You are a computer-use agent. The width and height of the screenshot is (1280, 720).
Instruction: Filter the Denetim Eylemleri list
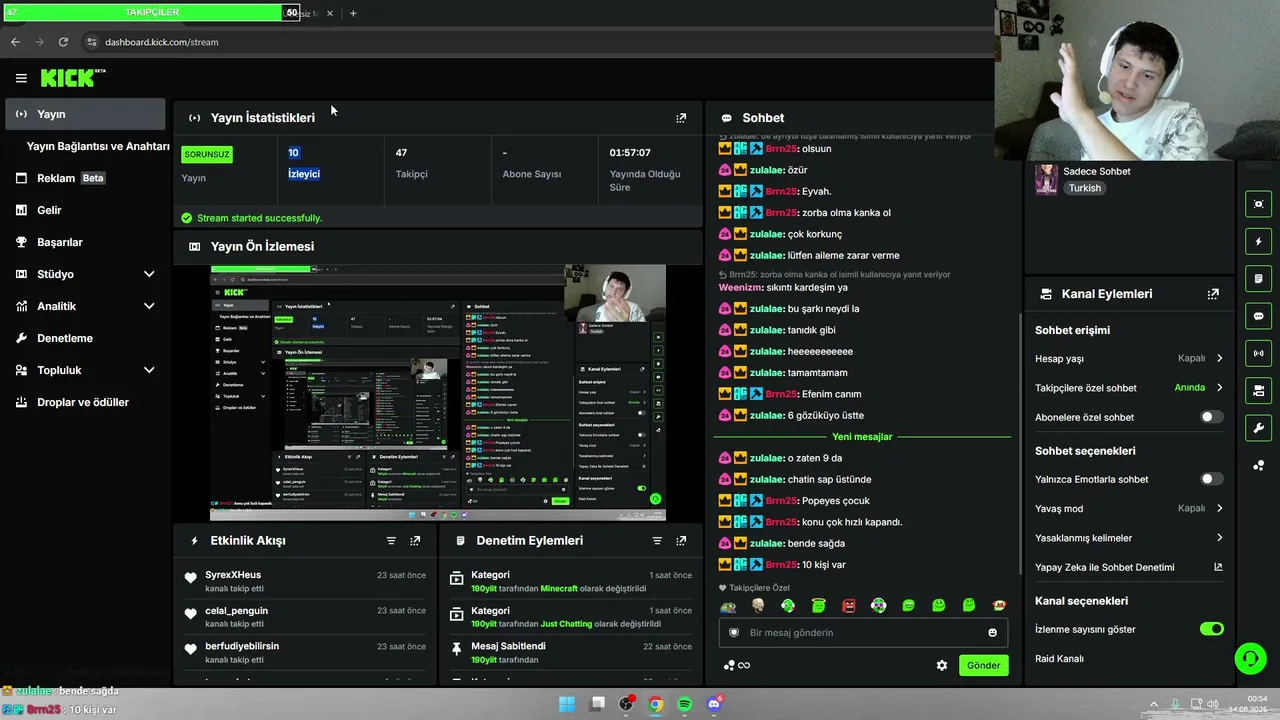click(657, 541)
